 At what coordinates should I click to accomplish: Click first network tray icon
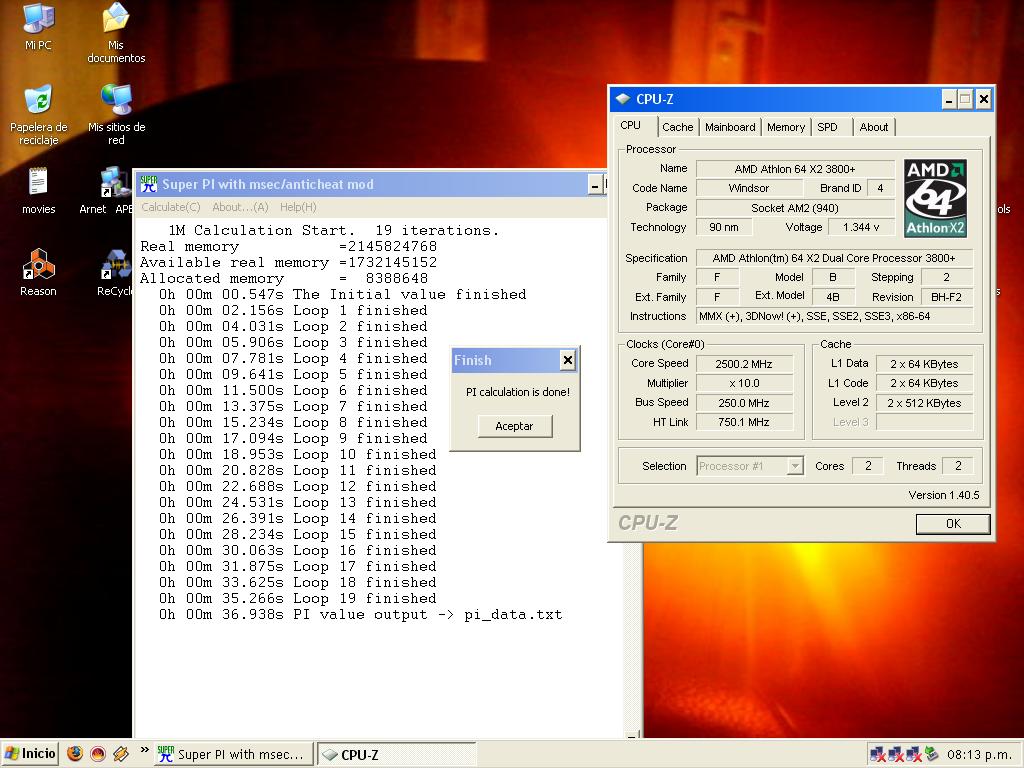point(878,755)
